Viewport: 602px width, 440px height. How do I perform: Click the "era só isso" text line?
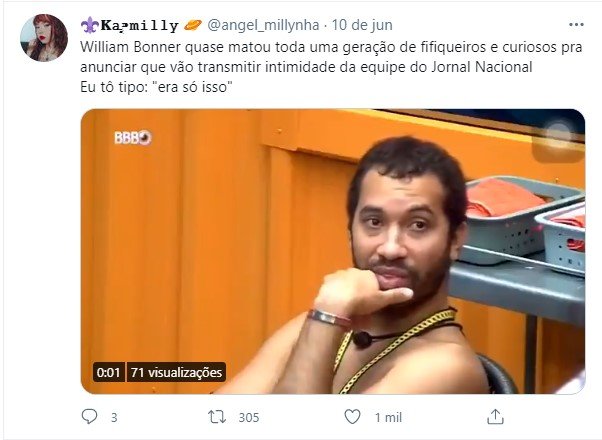click(x=157, y=87)
